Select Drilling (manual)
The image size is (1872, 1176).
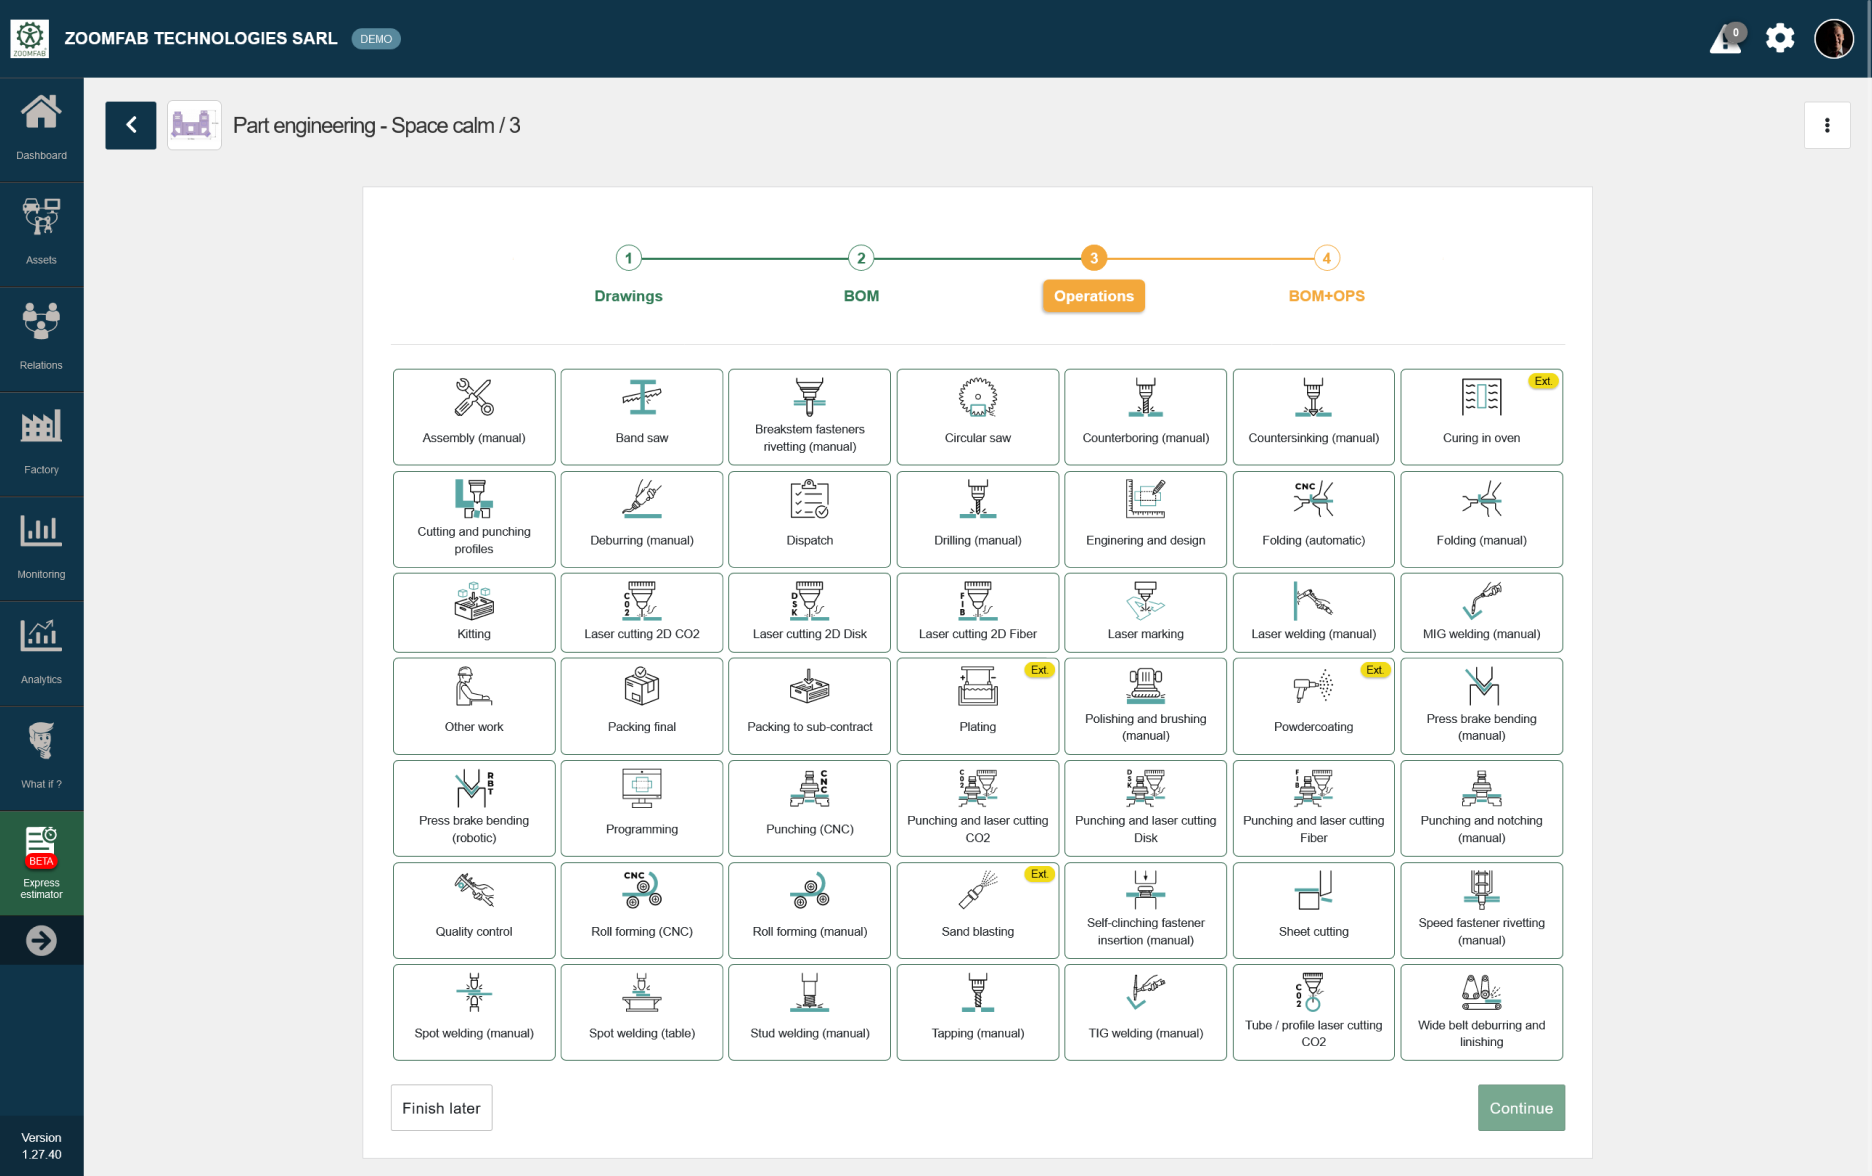pos(978,519)
